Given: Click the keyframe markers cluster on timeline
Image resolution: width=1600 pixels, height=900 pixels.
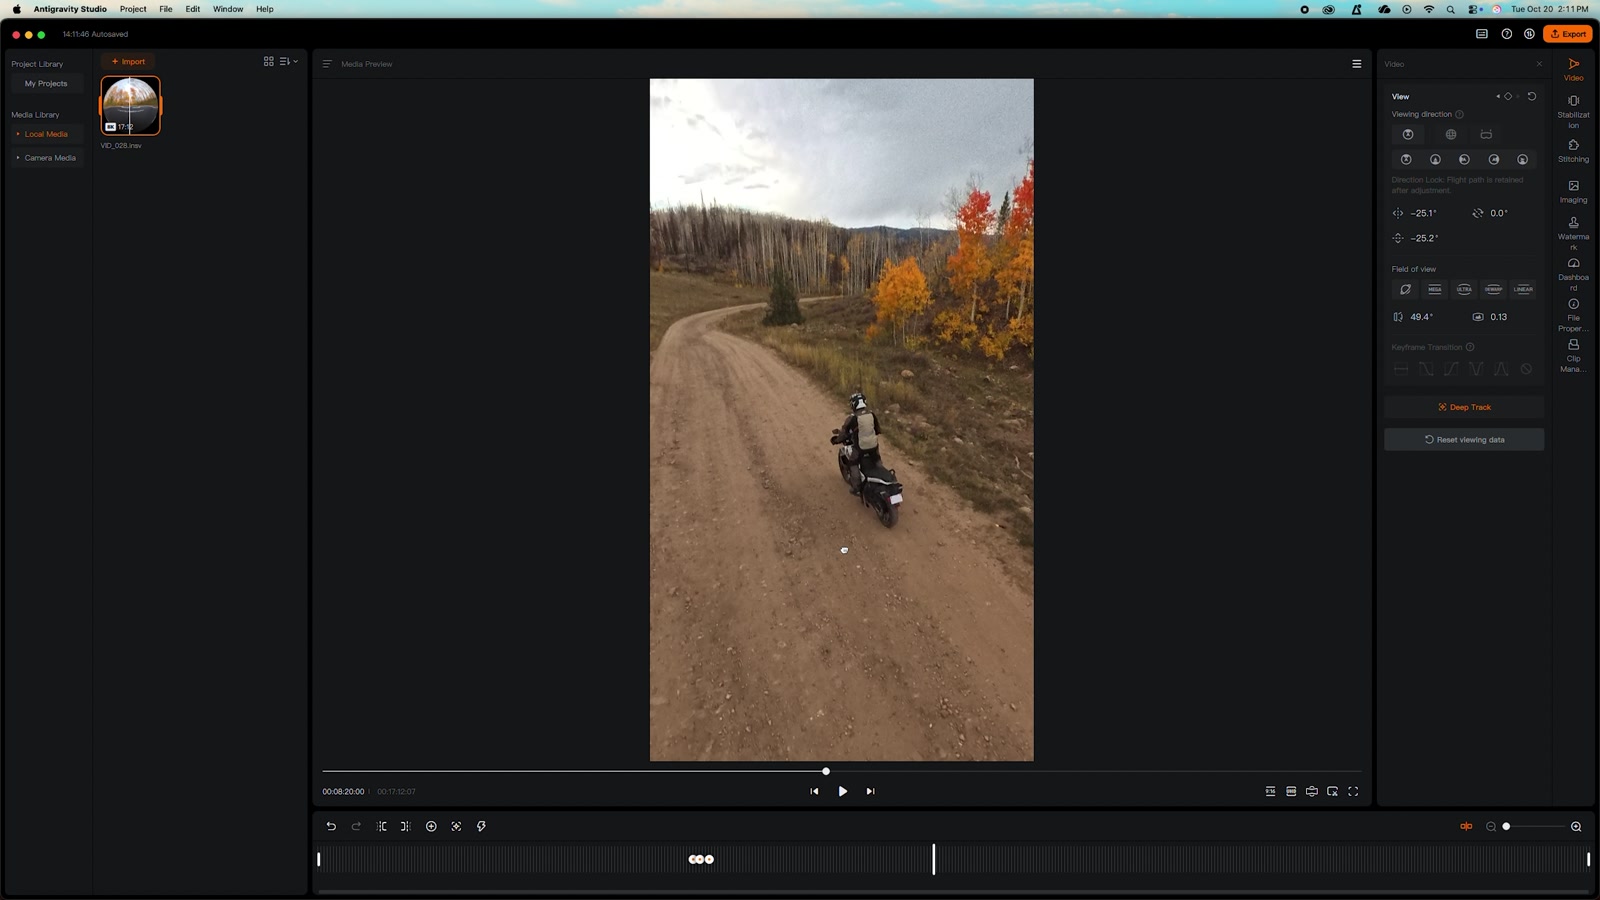Looking at the screenshot, I should [701, 859].
